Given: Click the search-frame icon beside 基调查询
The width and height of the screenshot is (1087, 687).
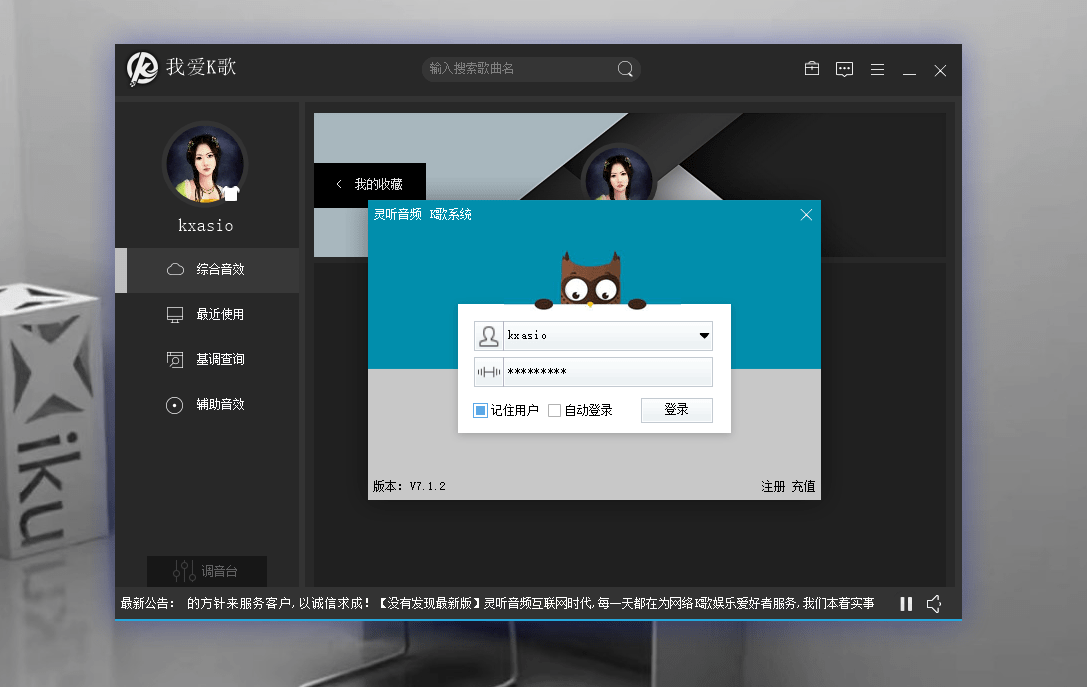Looking at the screenshot, I should click(x=175, y=360).
